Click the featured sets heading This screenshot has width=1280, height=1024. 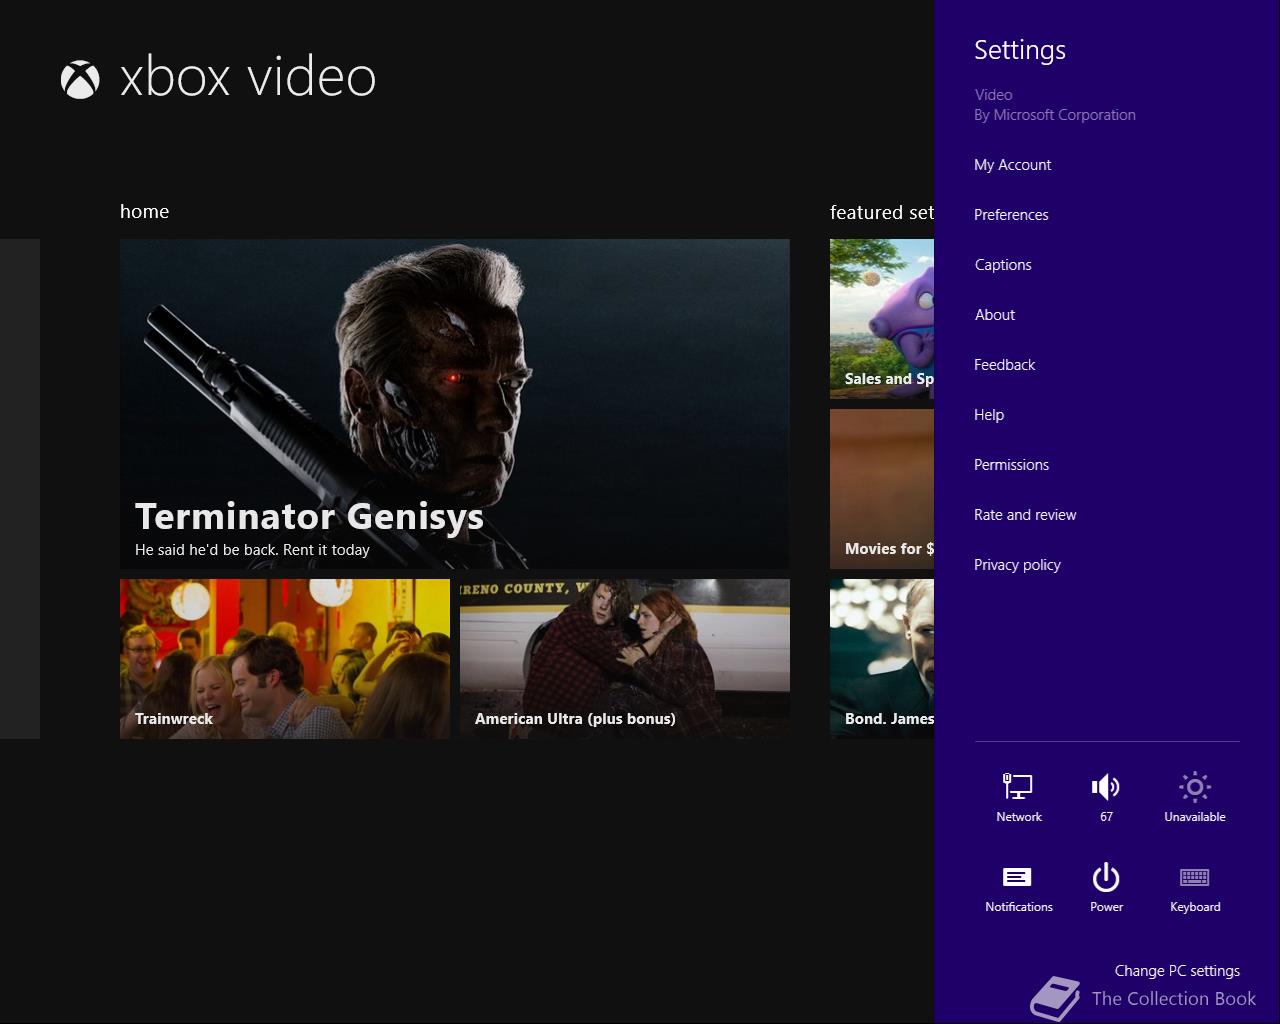click(882, 212)
